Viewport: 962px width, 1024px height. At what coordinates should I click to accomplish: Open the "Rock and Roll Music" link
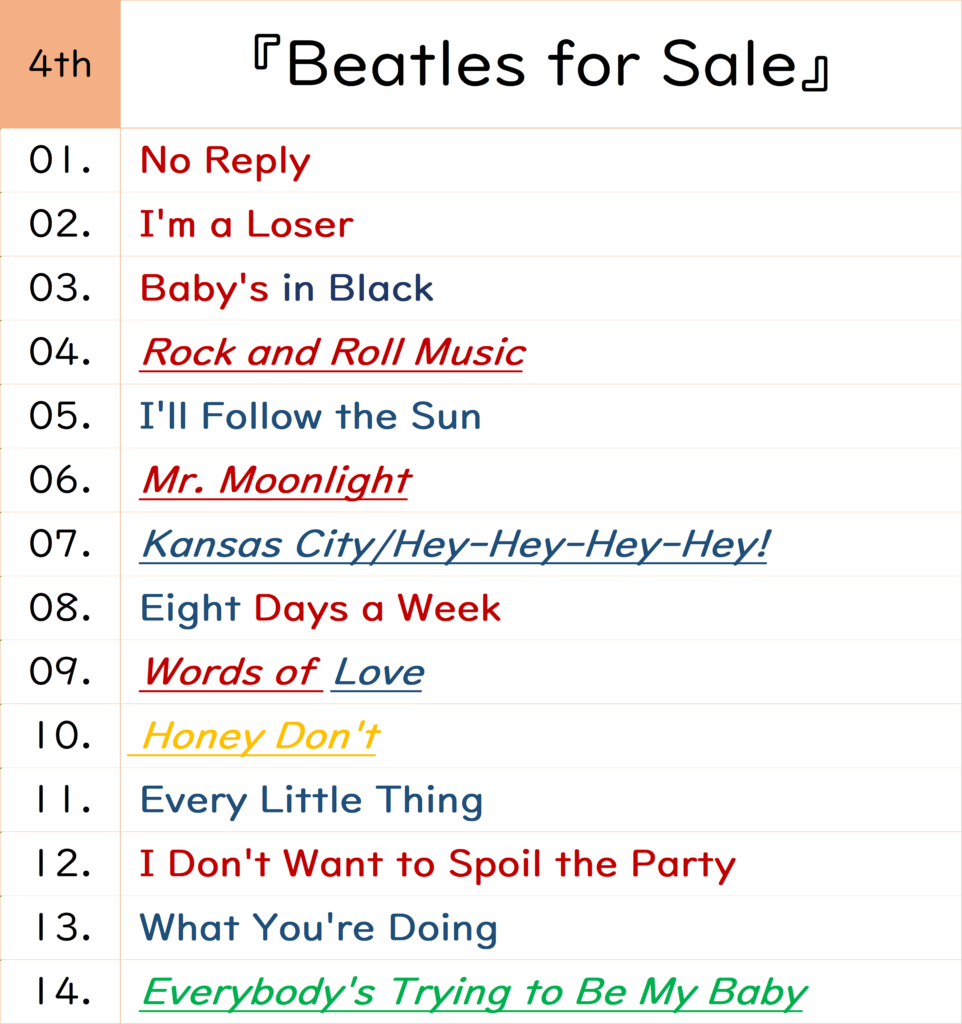(332, 353)
